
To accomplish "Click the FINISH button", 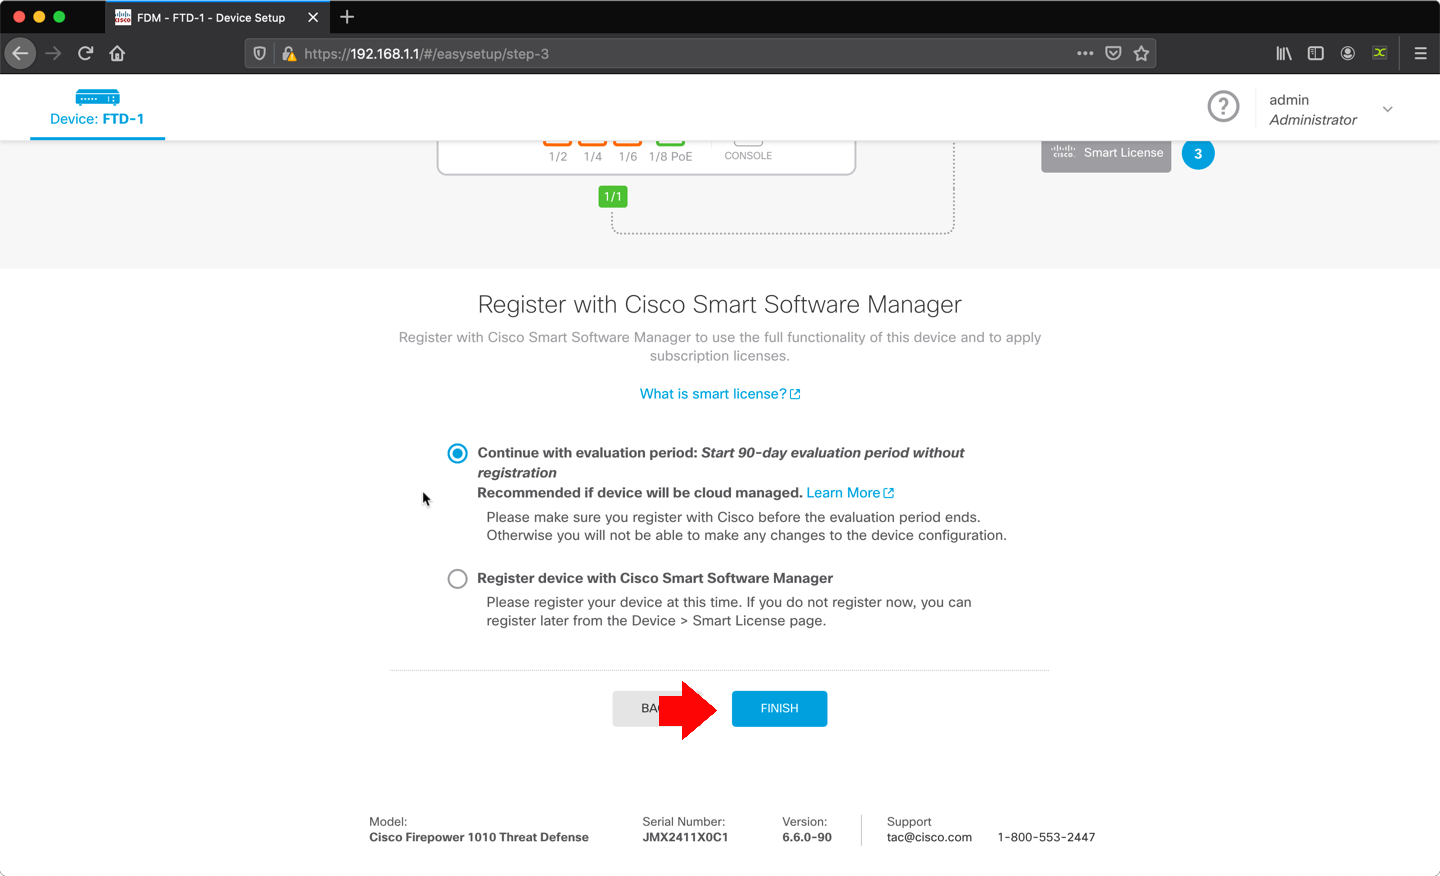I will pyautogui.click(x=779, y=708).
